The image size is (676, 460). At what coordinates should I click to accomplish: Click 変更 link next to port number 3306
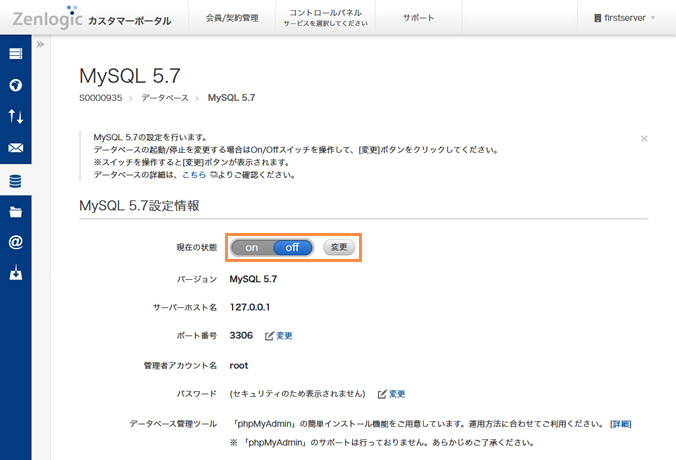(279, 336)
